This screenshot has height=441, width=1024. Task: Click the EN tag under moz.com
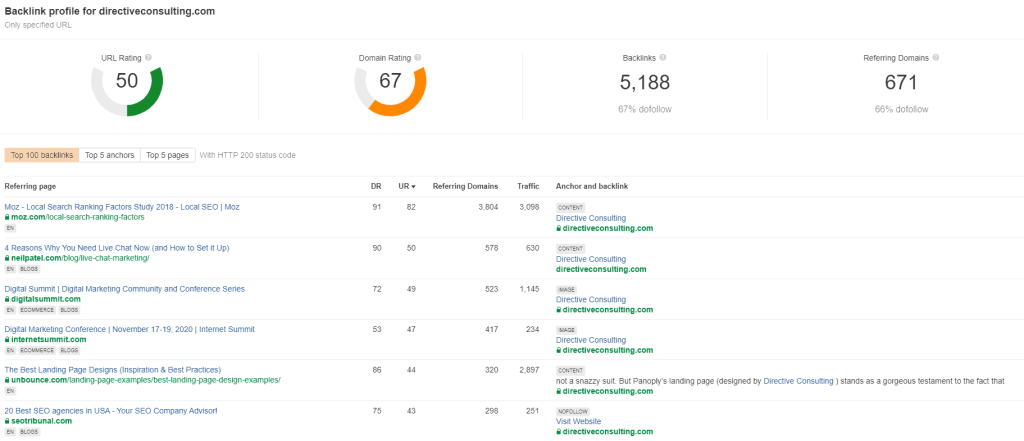click(x=10, y=228)
